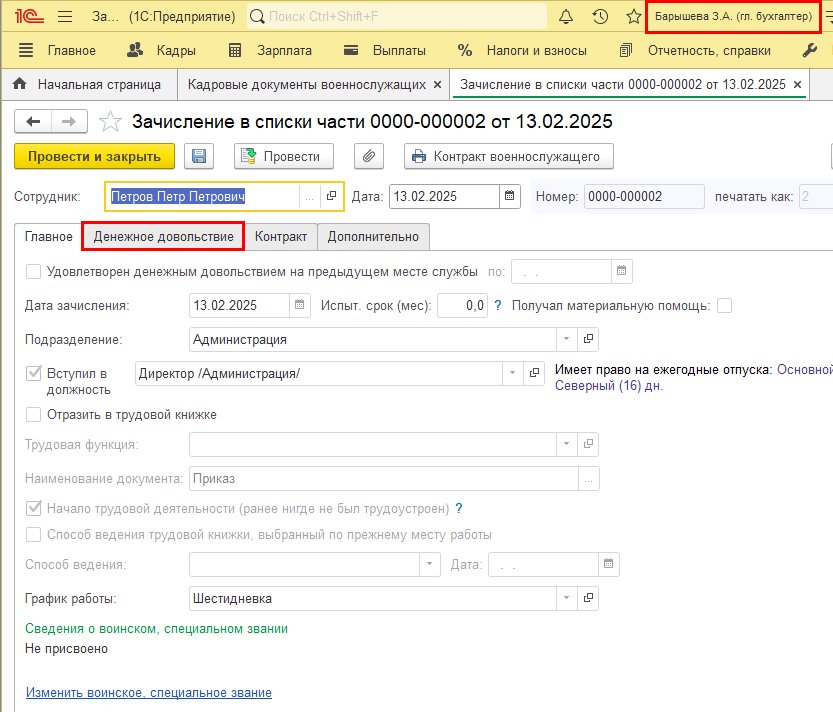Toggle Начало трудовой деятельности checkbox
This screenshot has width=833, height=712.
click(33, 508)
